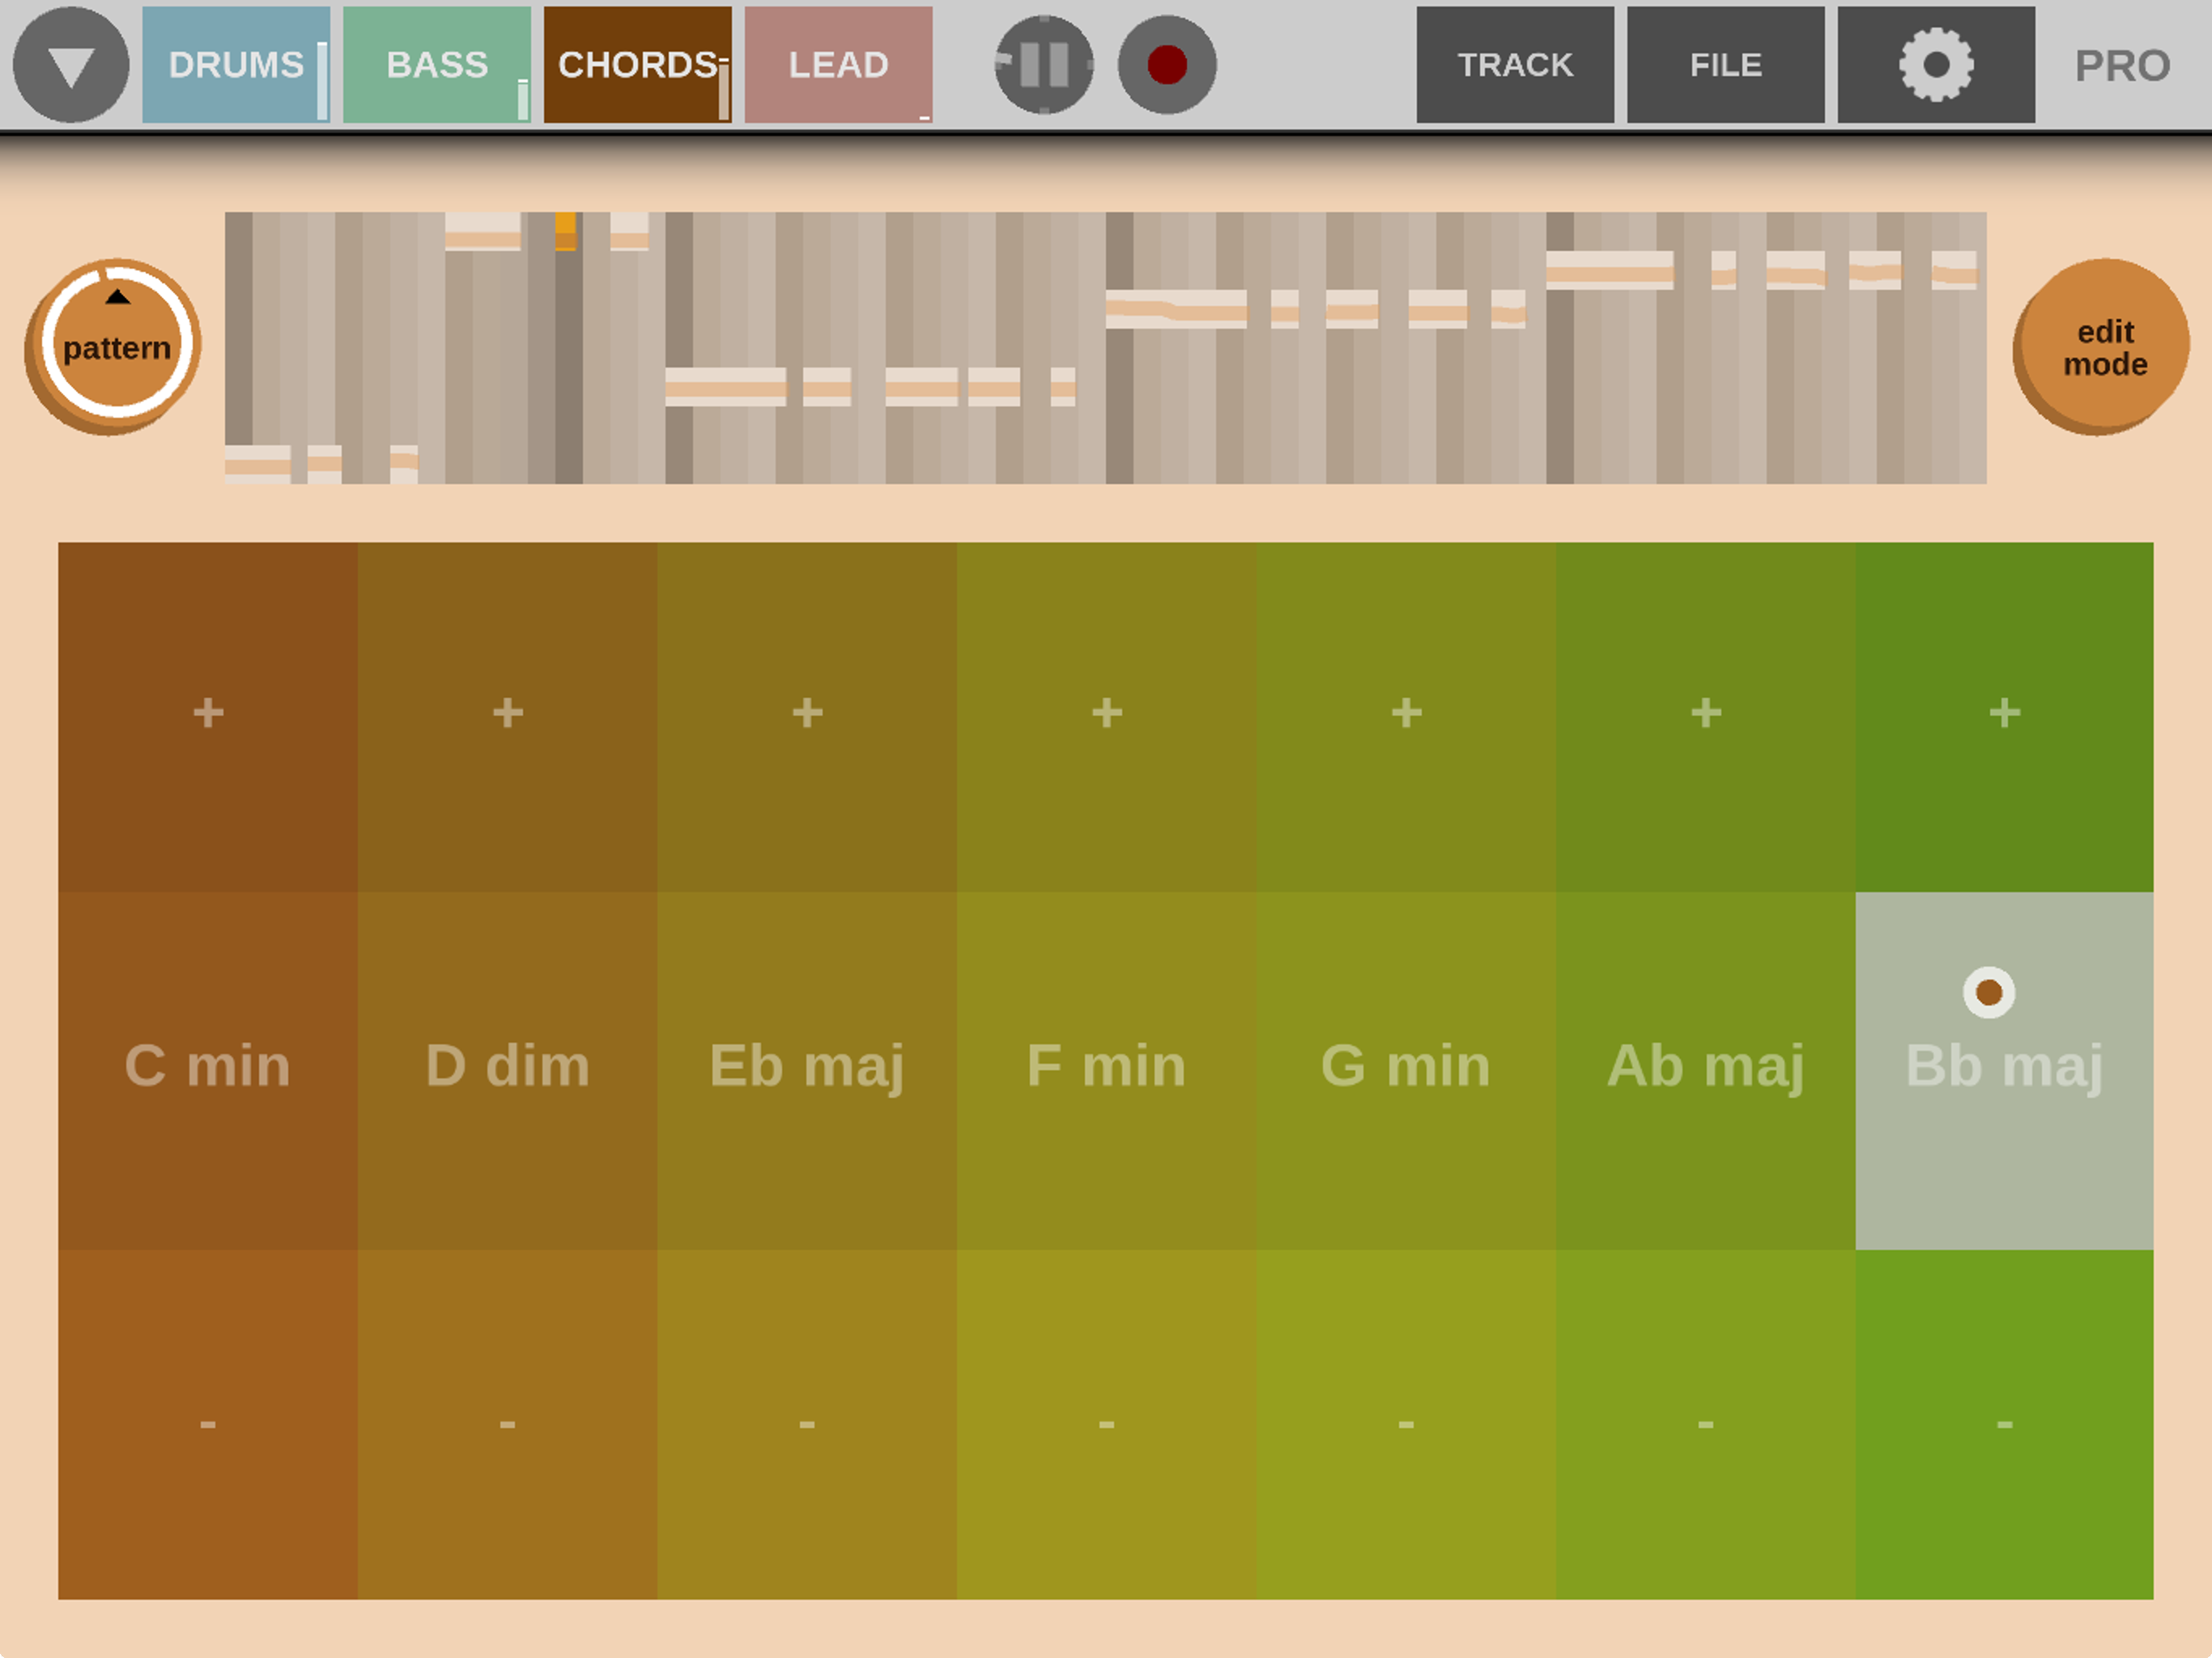
Task: Click the plus pad above G min
Action: [1406, 717]
